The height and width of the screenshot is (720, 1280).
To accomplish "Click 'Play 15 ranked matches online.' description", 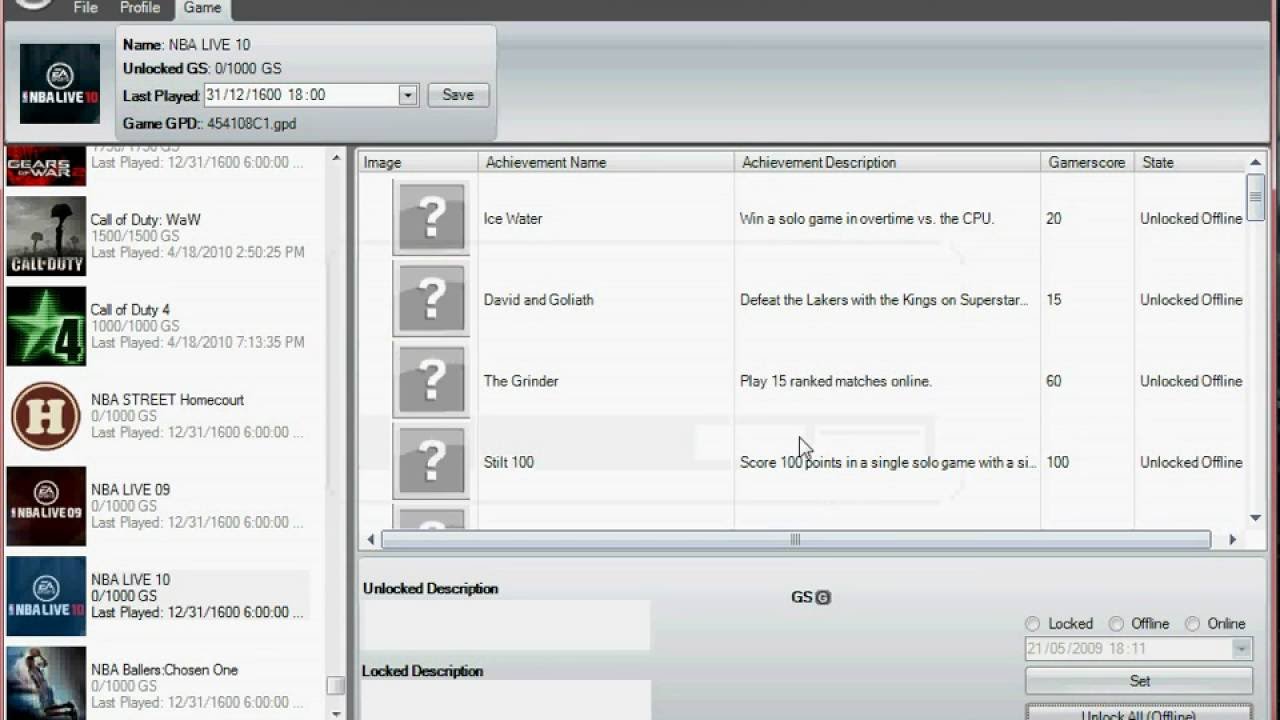I will [836, 381].
